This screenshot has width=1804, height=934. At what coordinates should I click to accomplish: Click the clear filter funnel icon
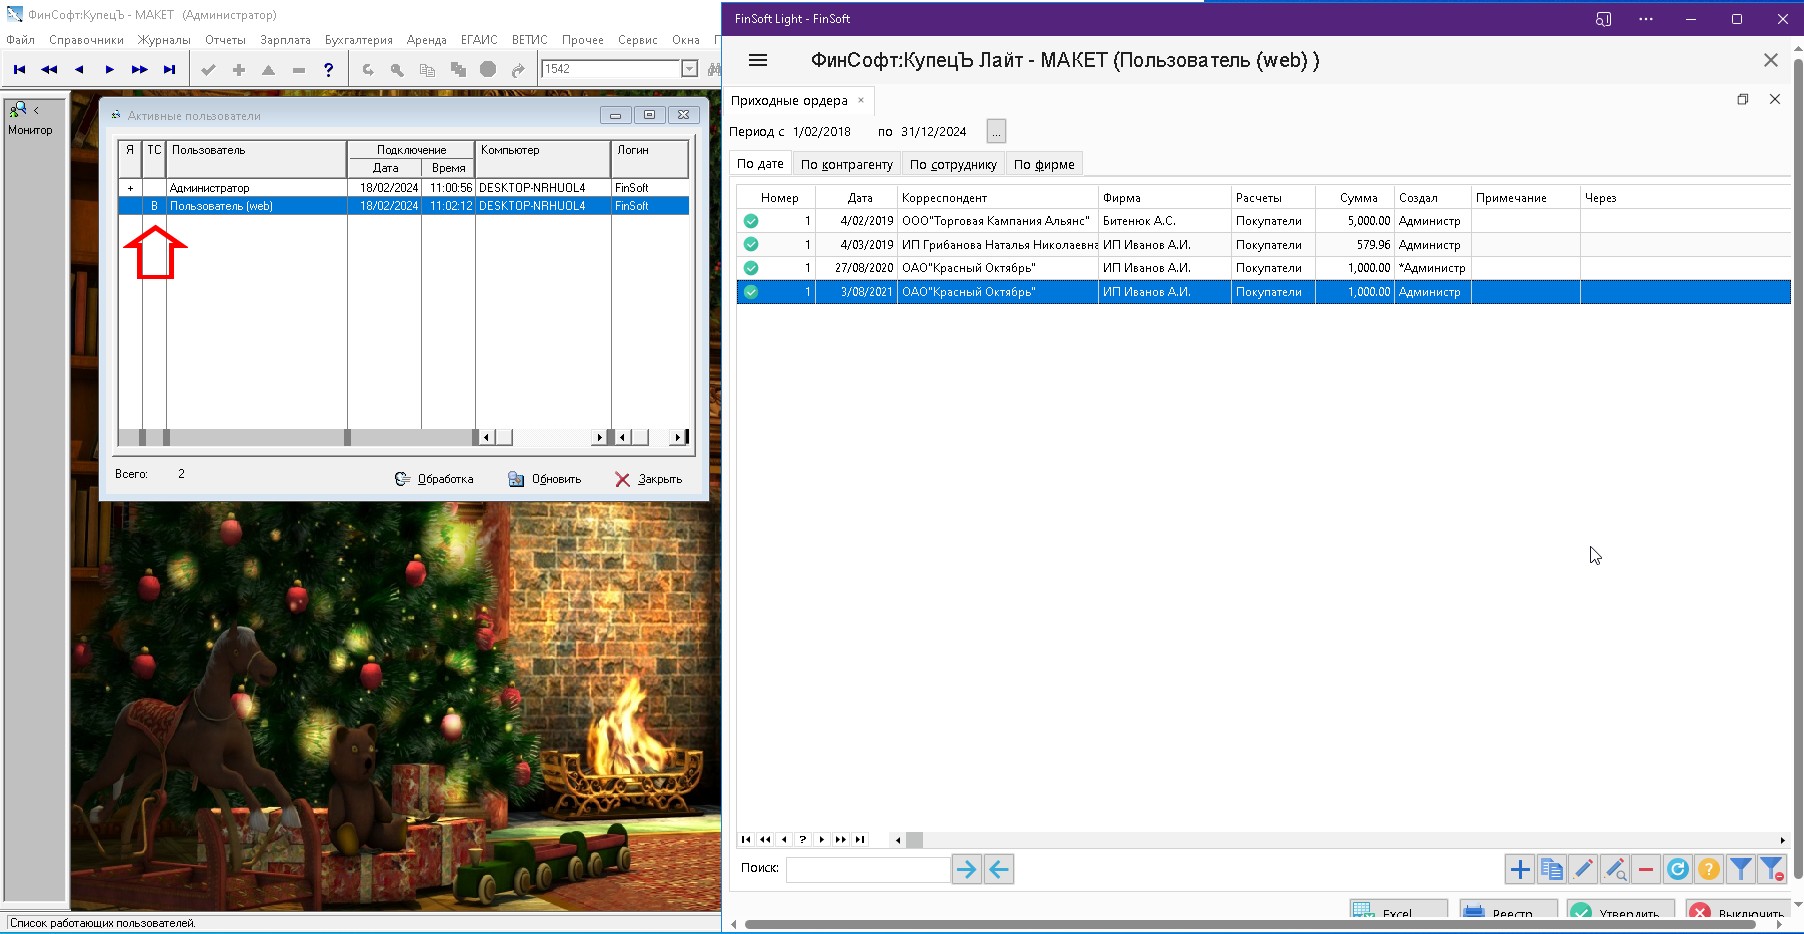(1772, 870)
